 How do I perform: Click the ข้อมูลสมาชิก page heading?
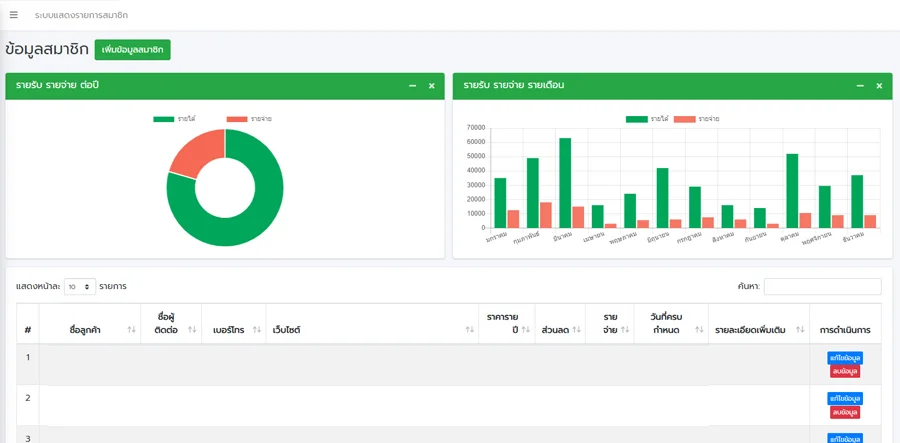[46, 49]
